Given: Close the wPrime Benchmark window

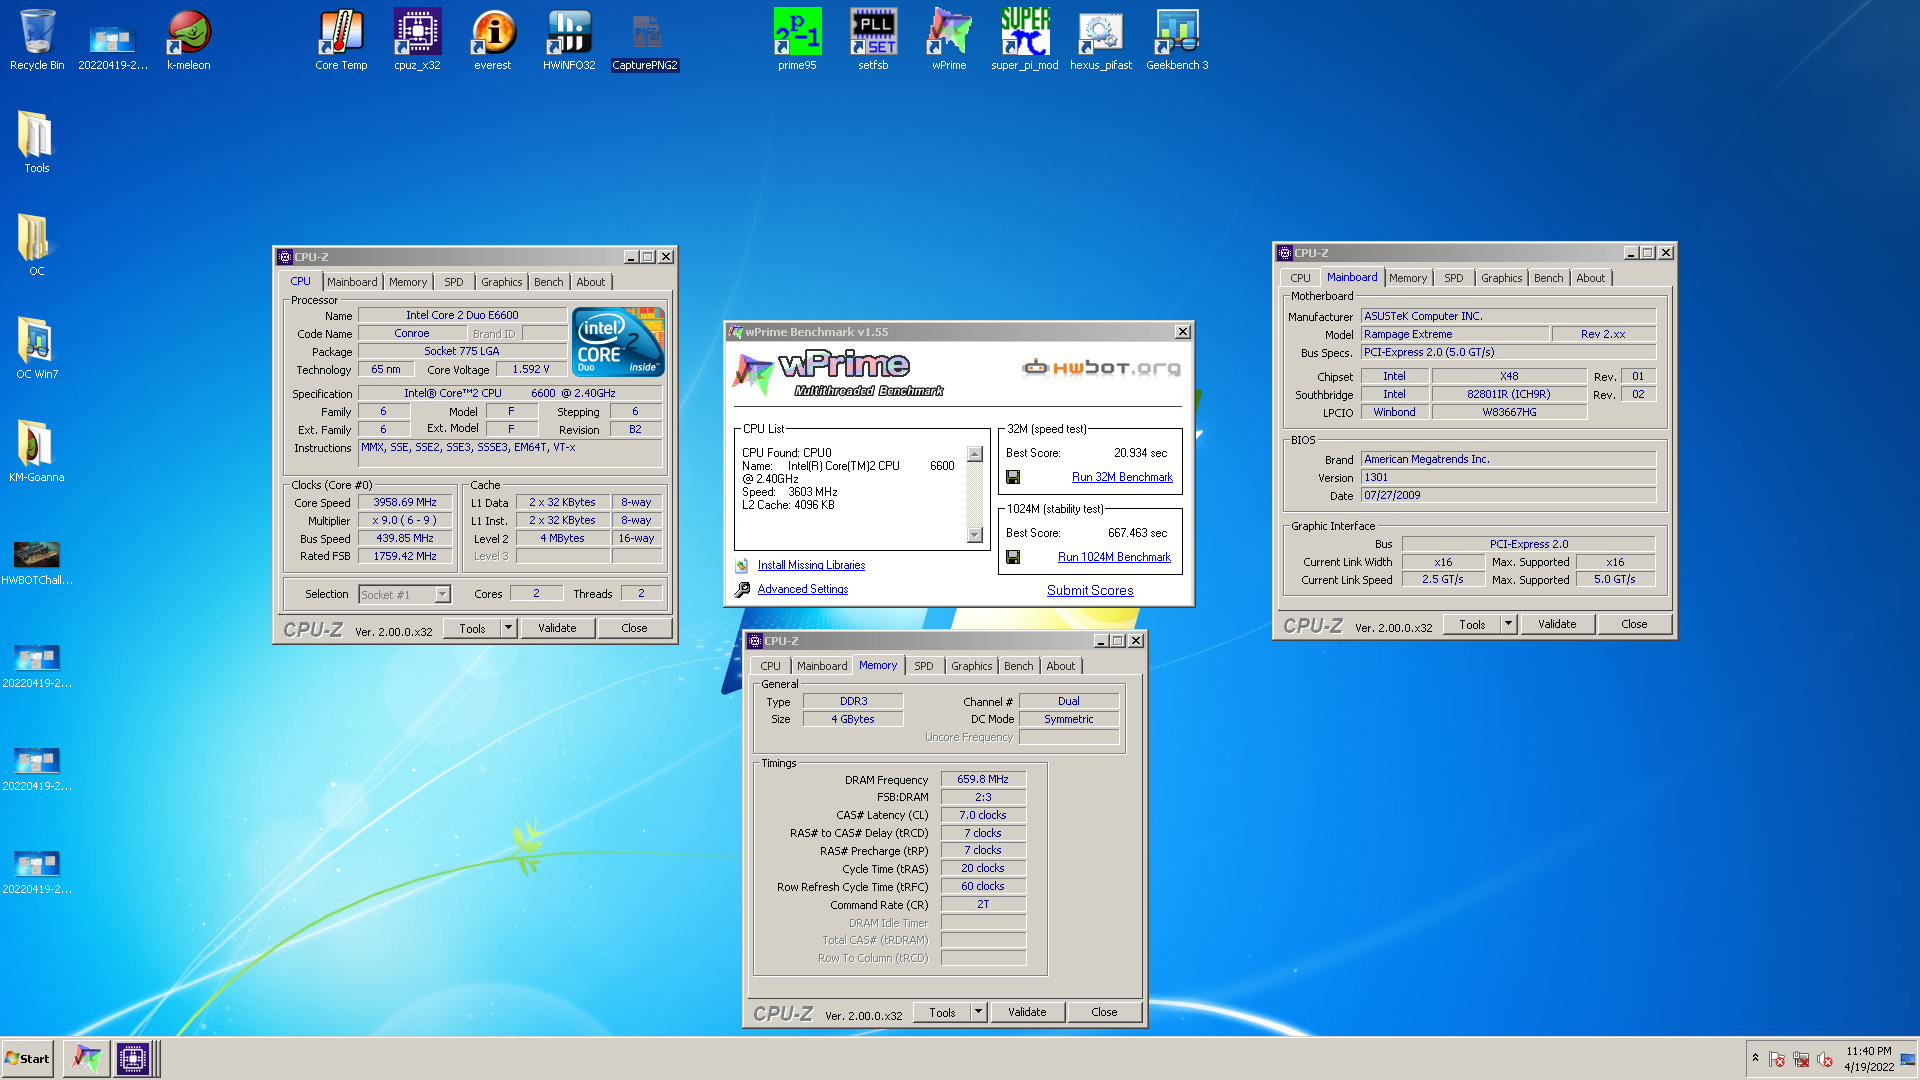Looking at the screenshot, I should pos(1183,332).
